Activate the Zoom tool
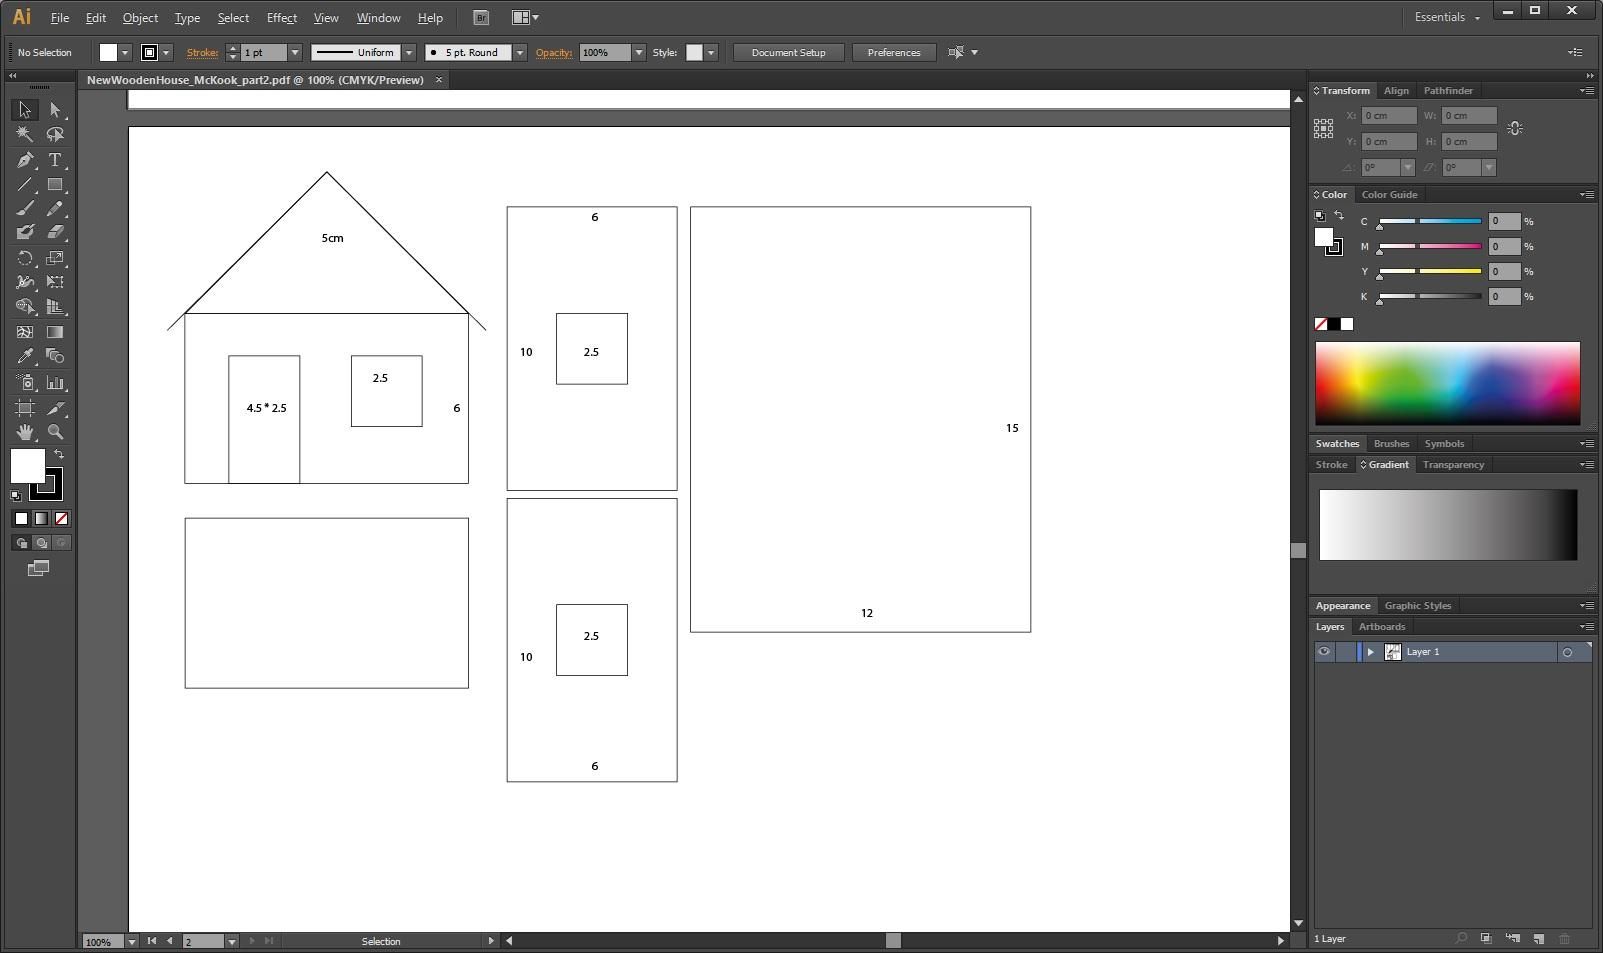This screenshot has height=953, width=1603. pos(55,432)
